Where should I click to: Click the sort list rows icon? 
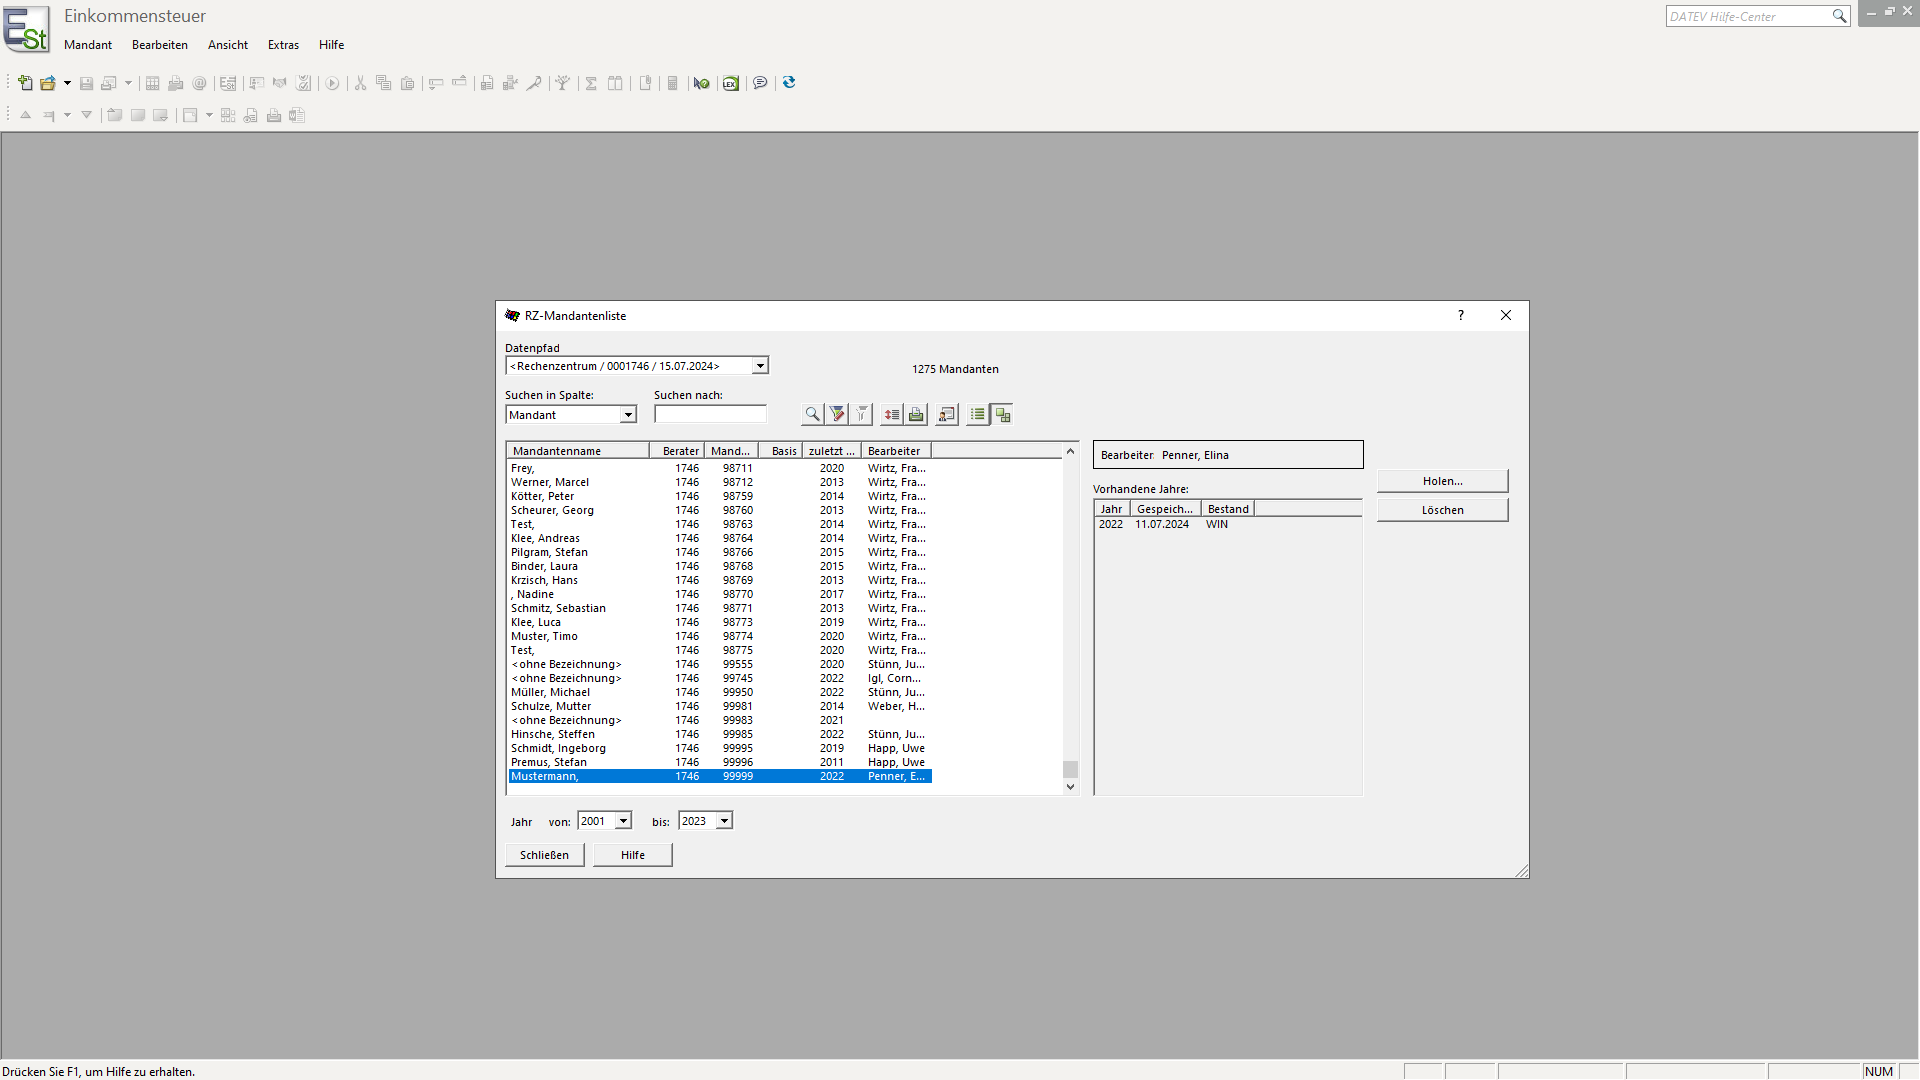[x=891, y=414]
